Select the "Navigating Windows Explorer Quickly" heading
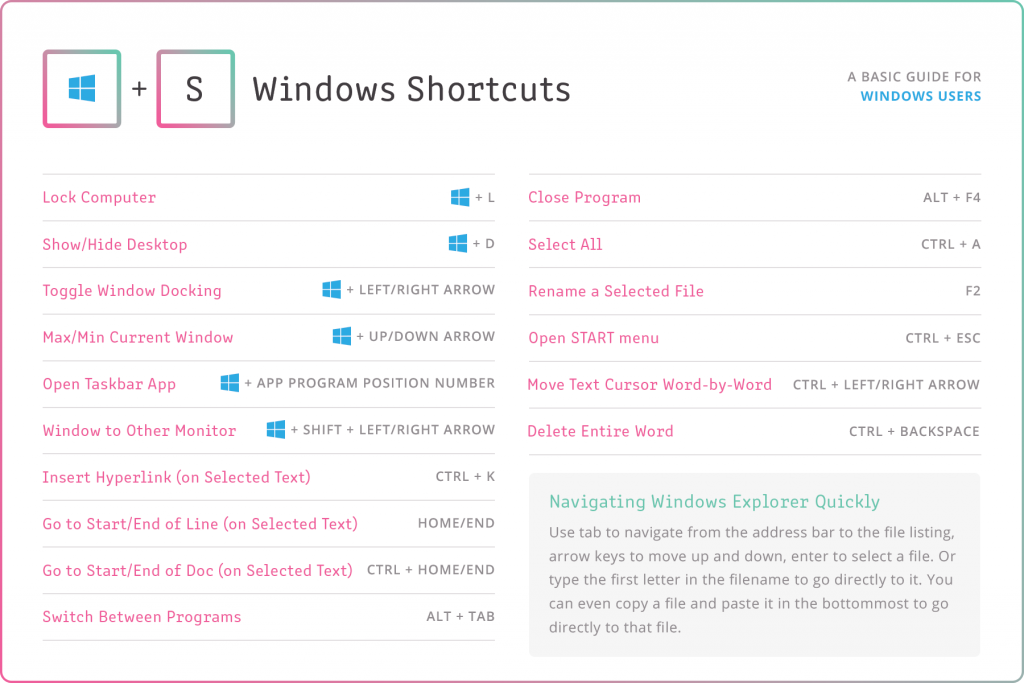 tap(714, 501)
